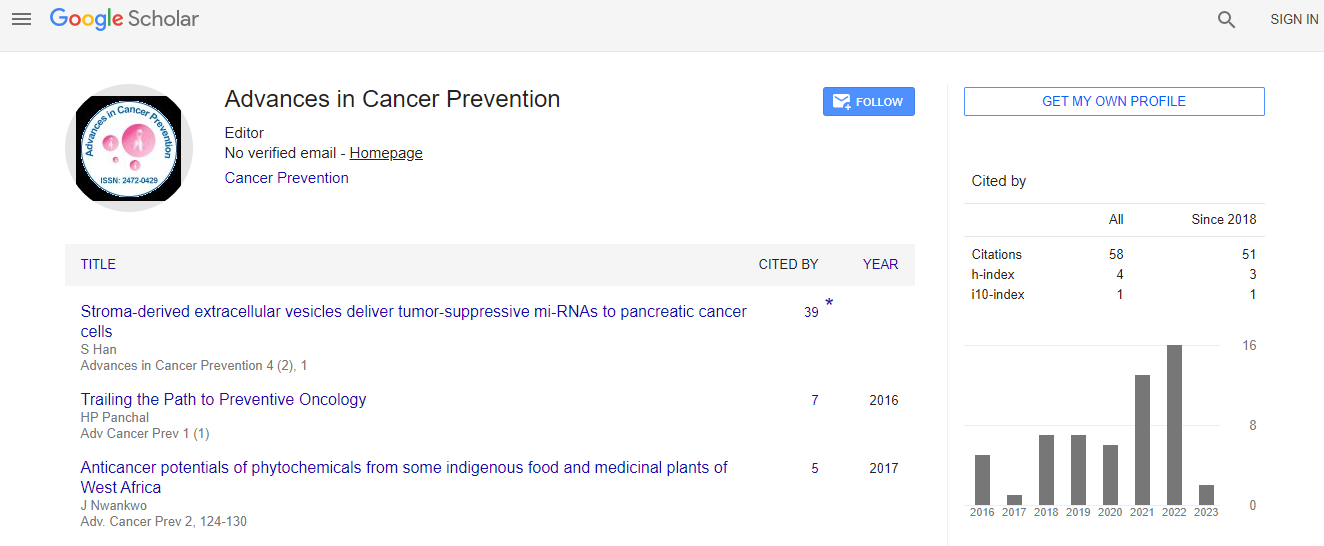Click the 2022 bar in citation chart
The height and width of the screenshot is (546, 1324).
coord(1174,425)
